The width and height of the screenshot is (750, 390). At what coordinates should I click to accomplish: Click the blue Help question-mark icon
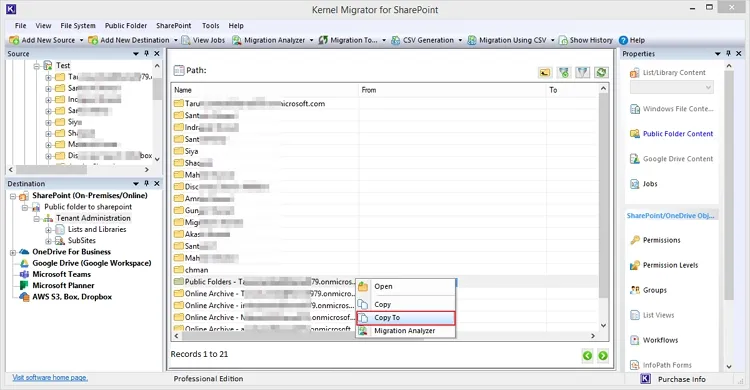[623, 40]
